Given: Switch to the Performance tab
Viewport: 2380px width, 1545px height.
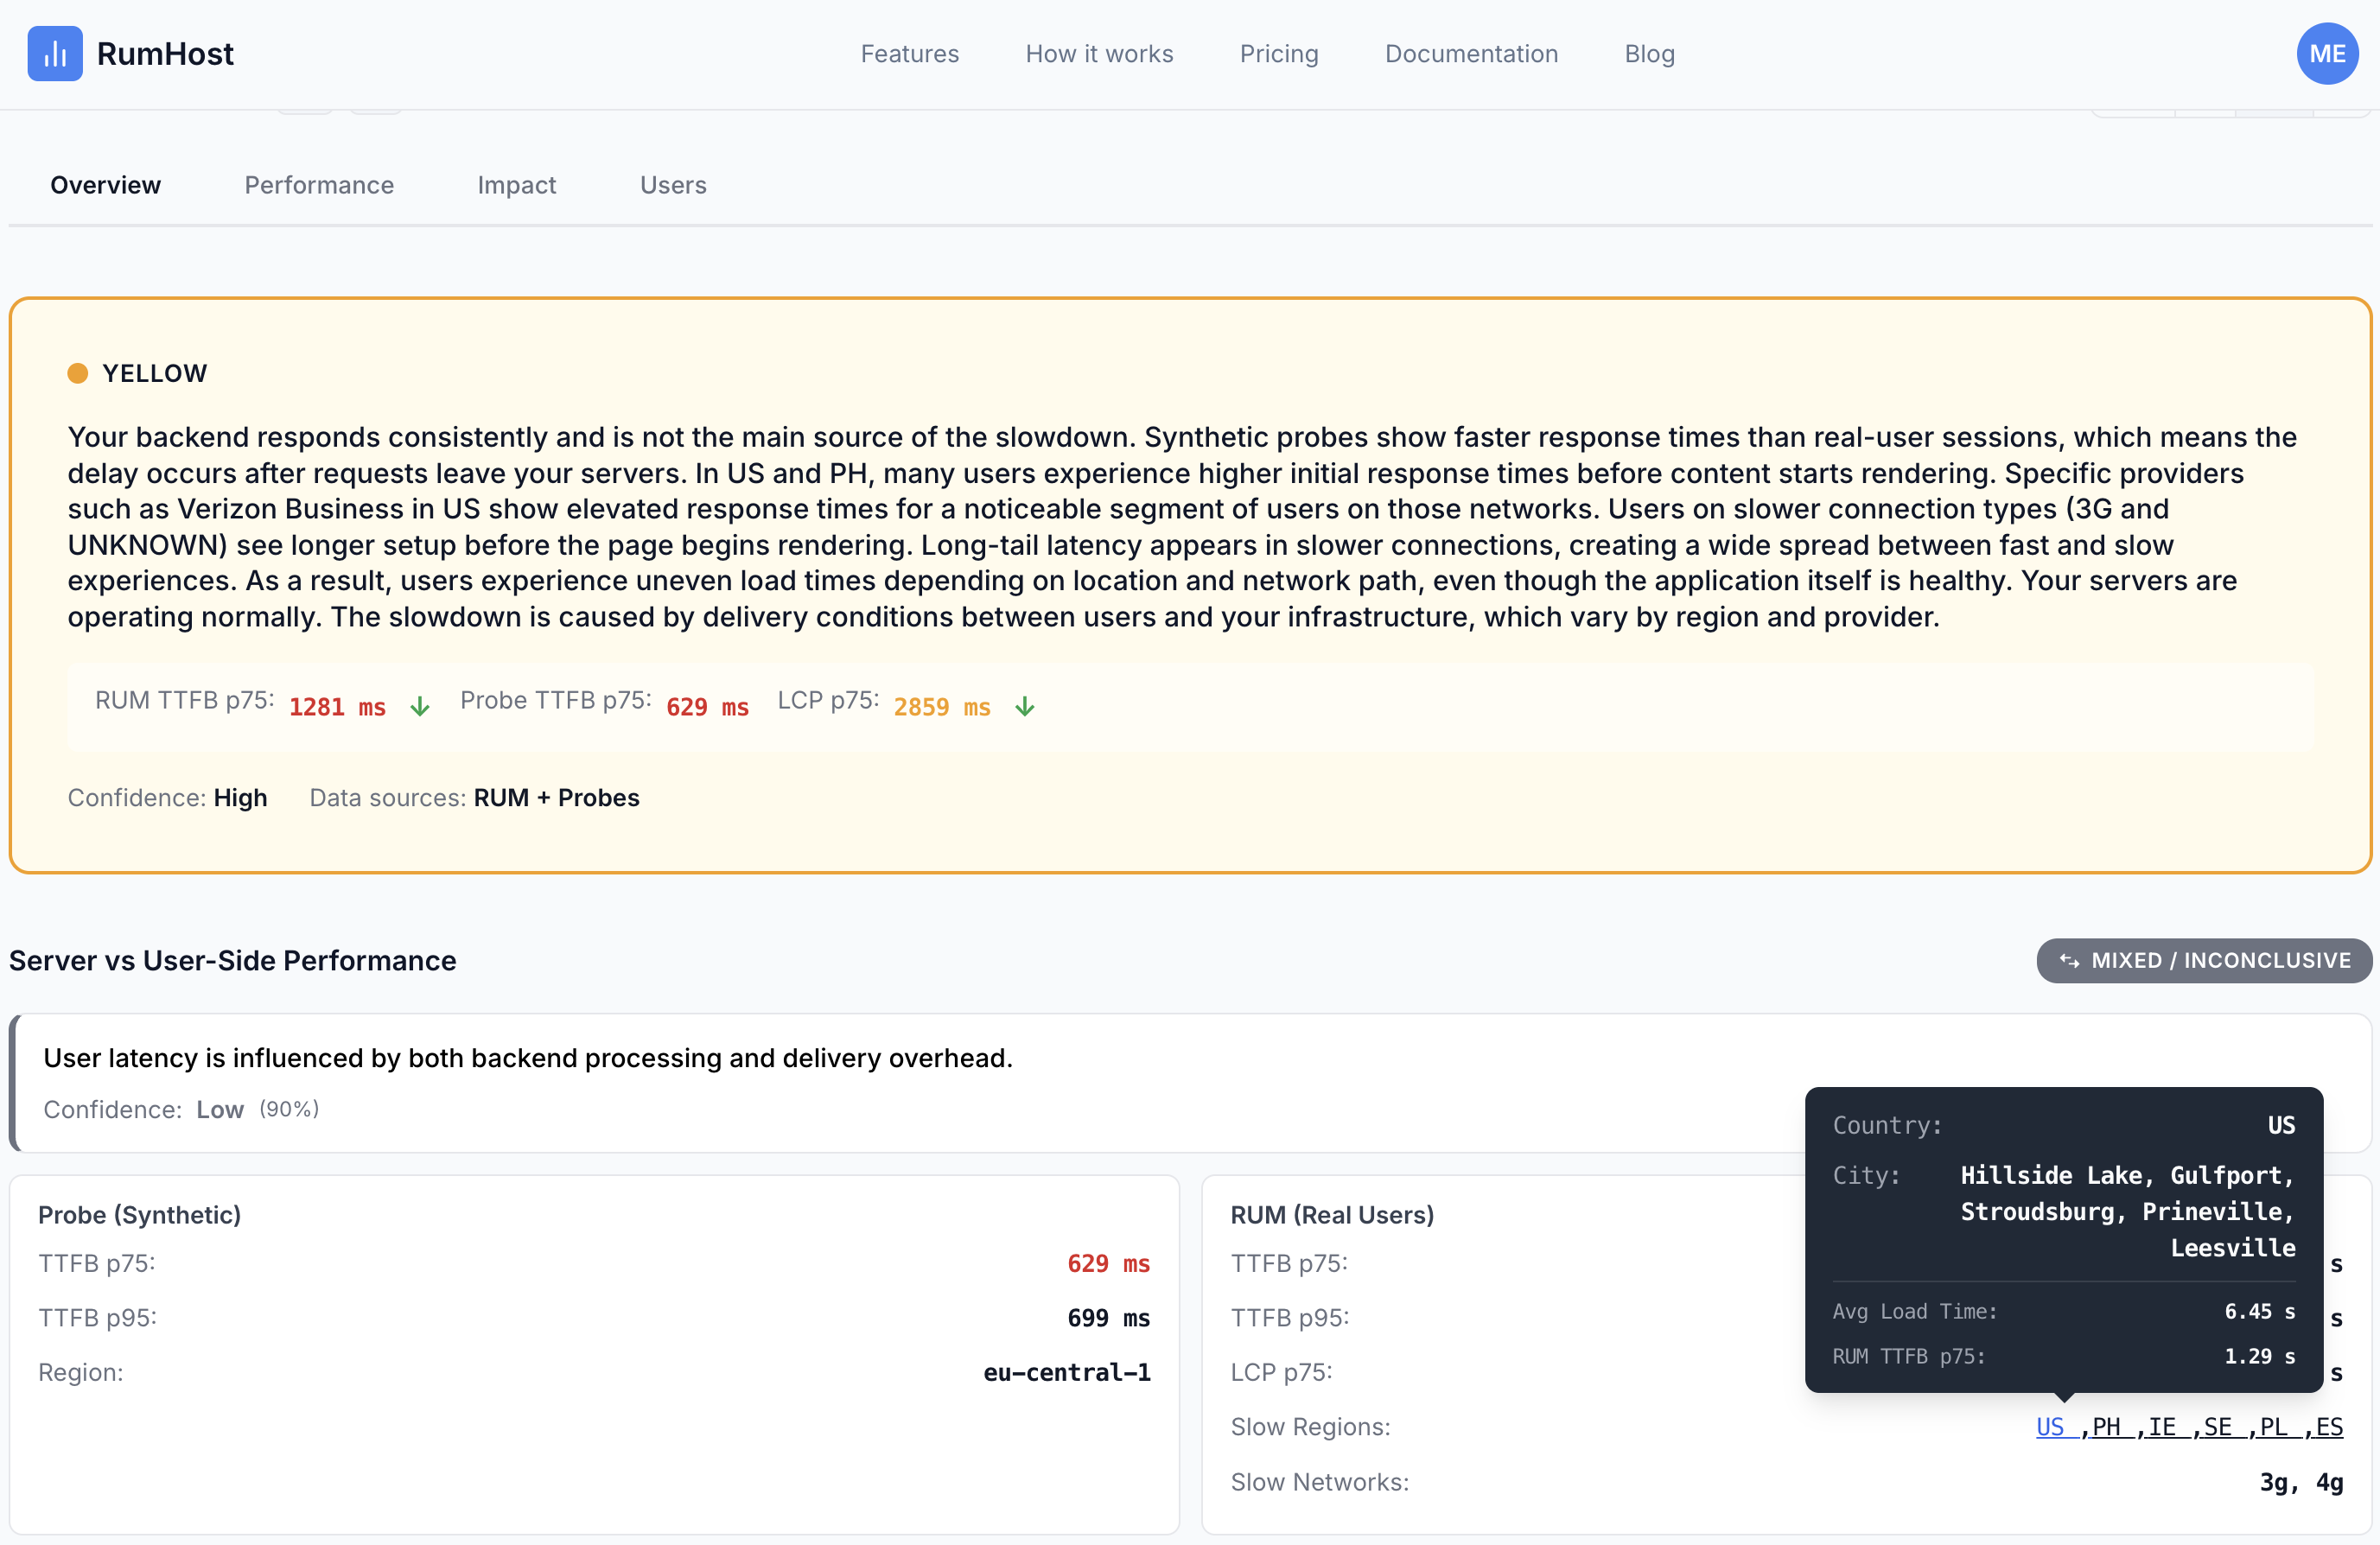Looking at the screenshot, I should pyautogui.click(x=319, y=185).
